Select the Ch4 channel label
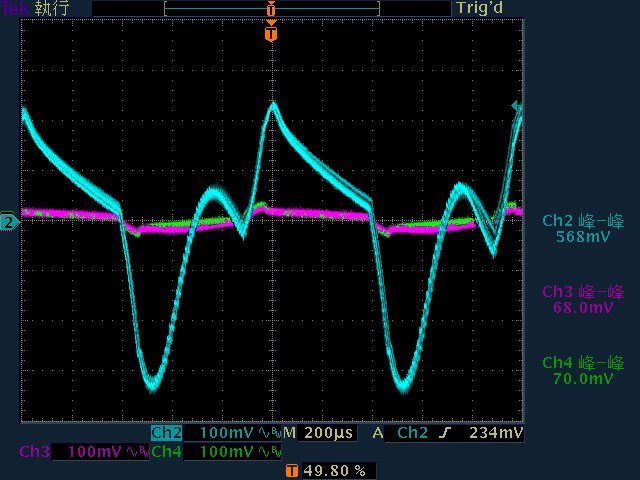The width and height of the screenshot is (640, 480). (166, 452)
